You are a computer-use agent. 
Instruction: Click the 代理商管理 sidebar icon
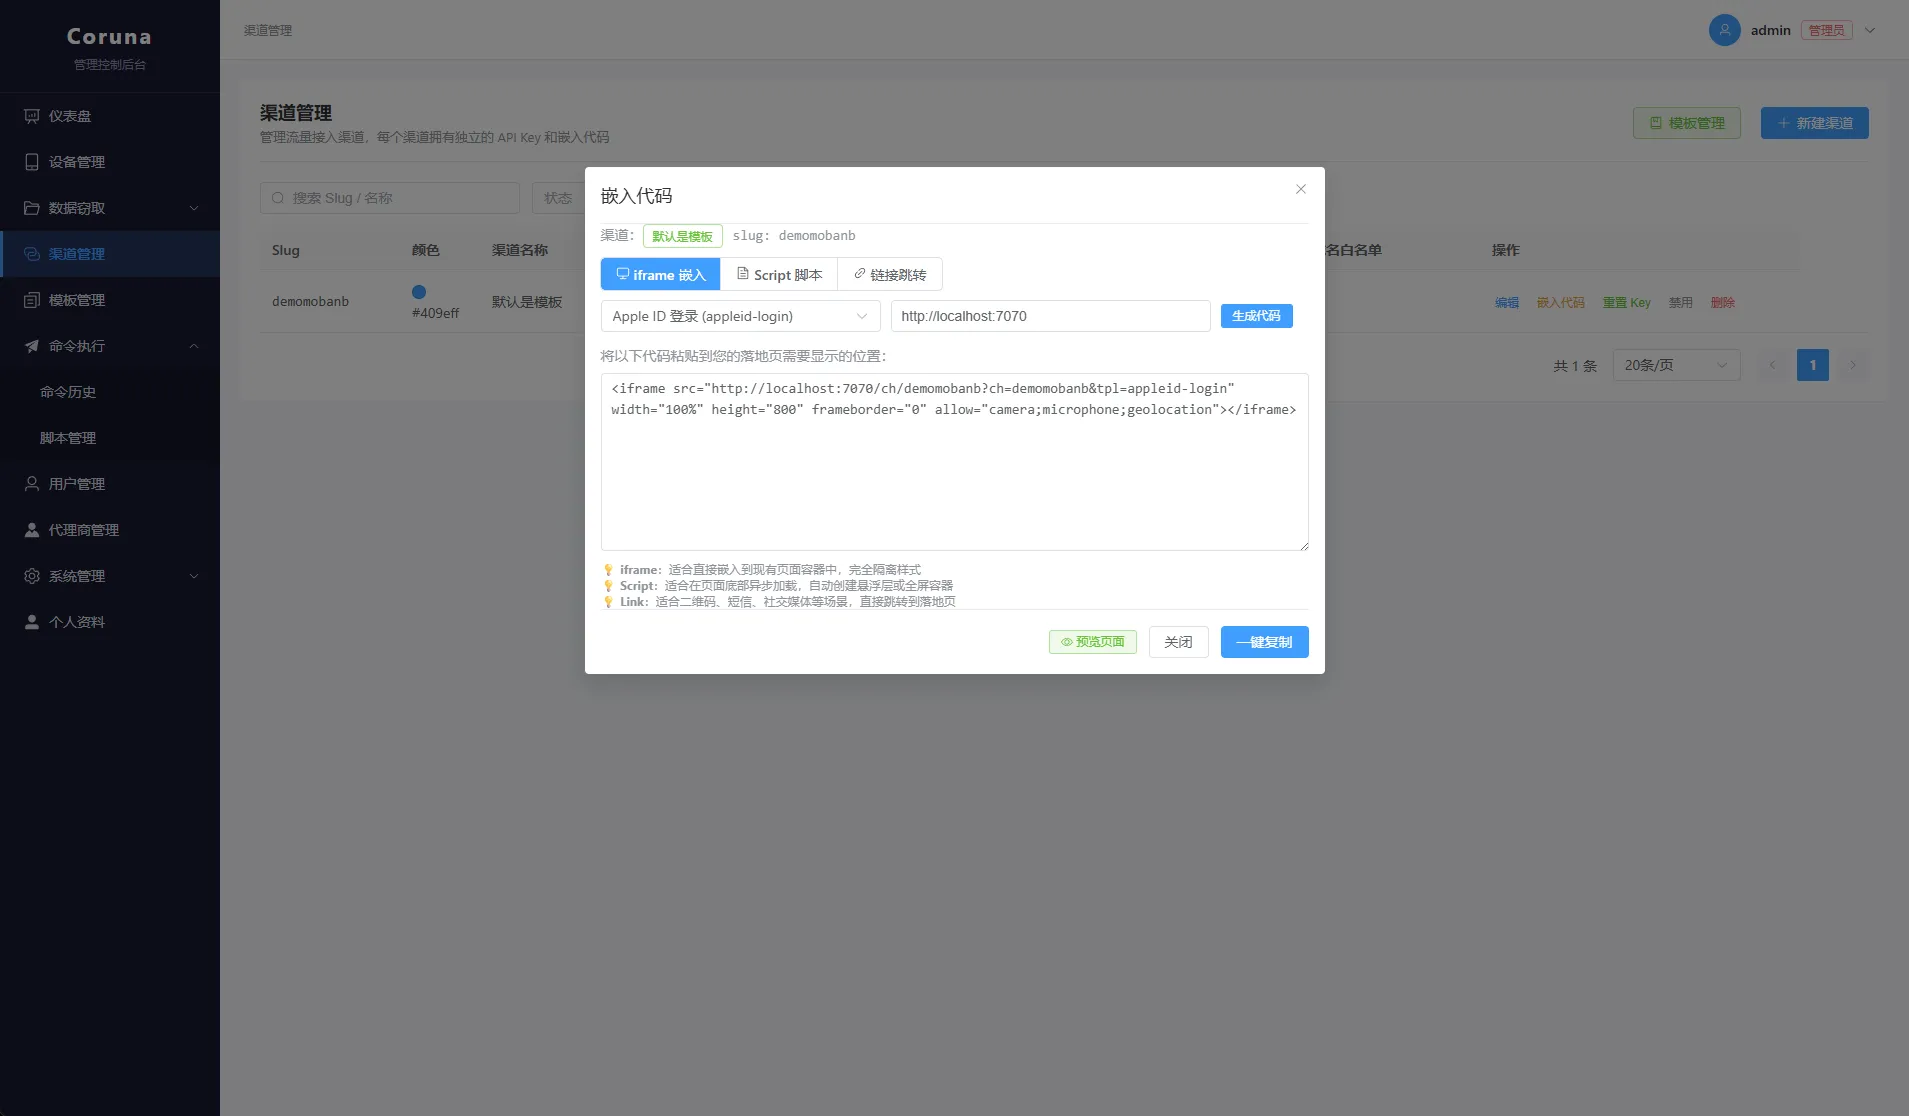[x=32, y=530]
